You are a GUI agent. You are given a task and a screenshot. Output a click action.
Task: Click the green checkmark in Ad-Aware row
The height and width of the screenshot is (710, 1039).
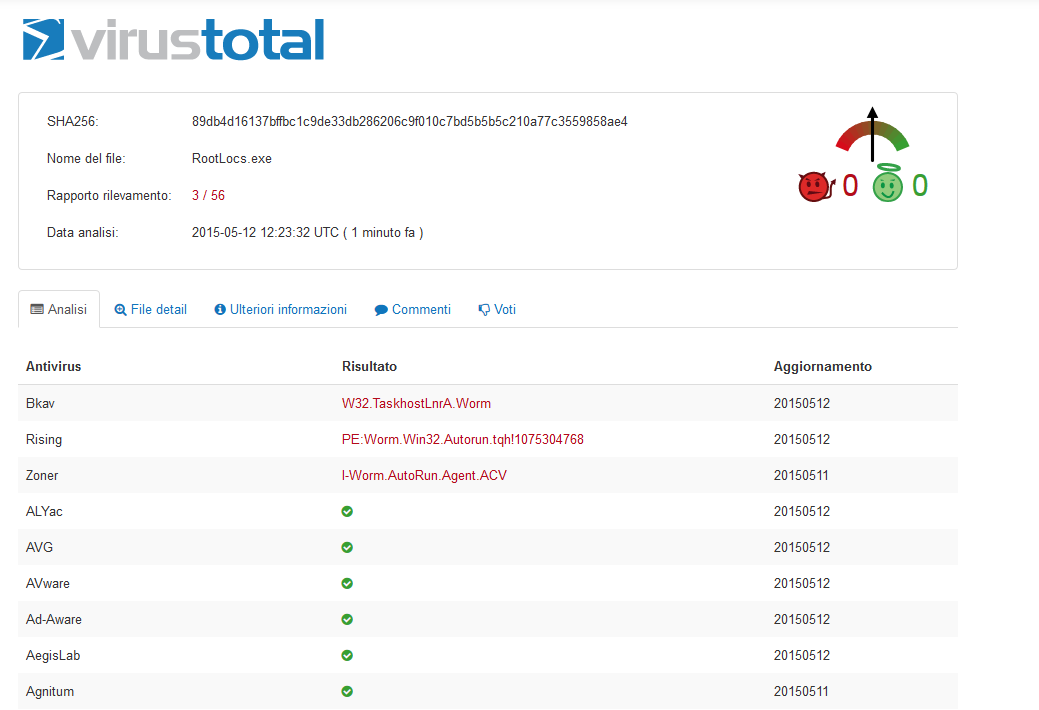coord(347,619)
